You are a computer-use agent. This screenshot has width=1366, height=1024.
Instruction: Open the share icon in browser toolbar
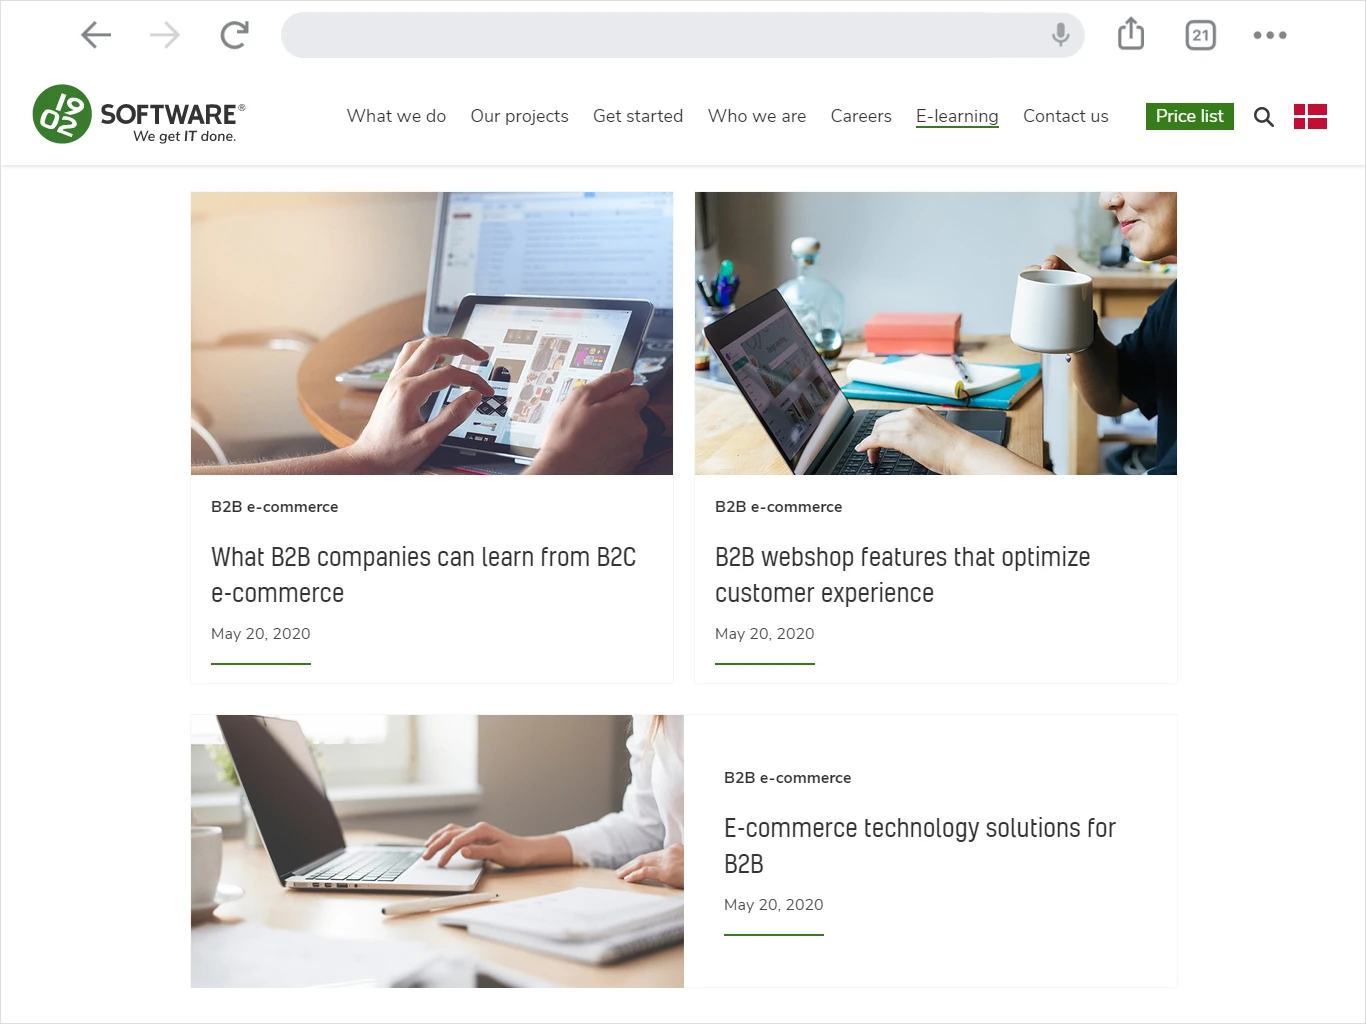(1131, 34)
